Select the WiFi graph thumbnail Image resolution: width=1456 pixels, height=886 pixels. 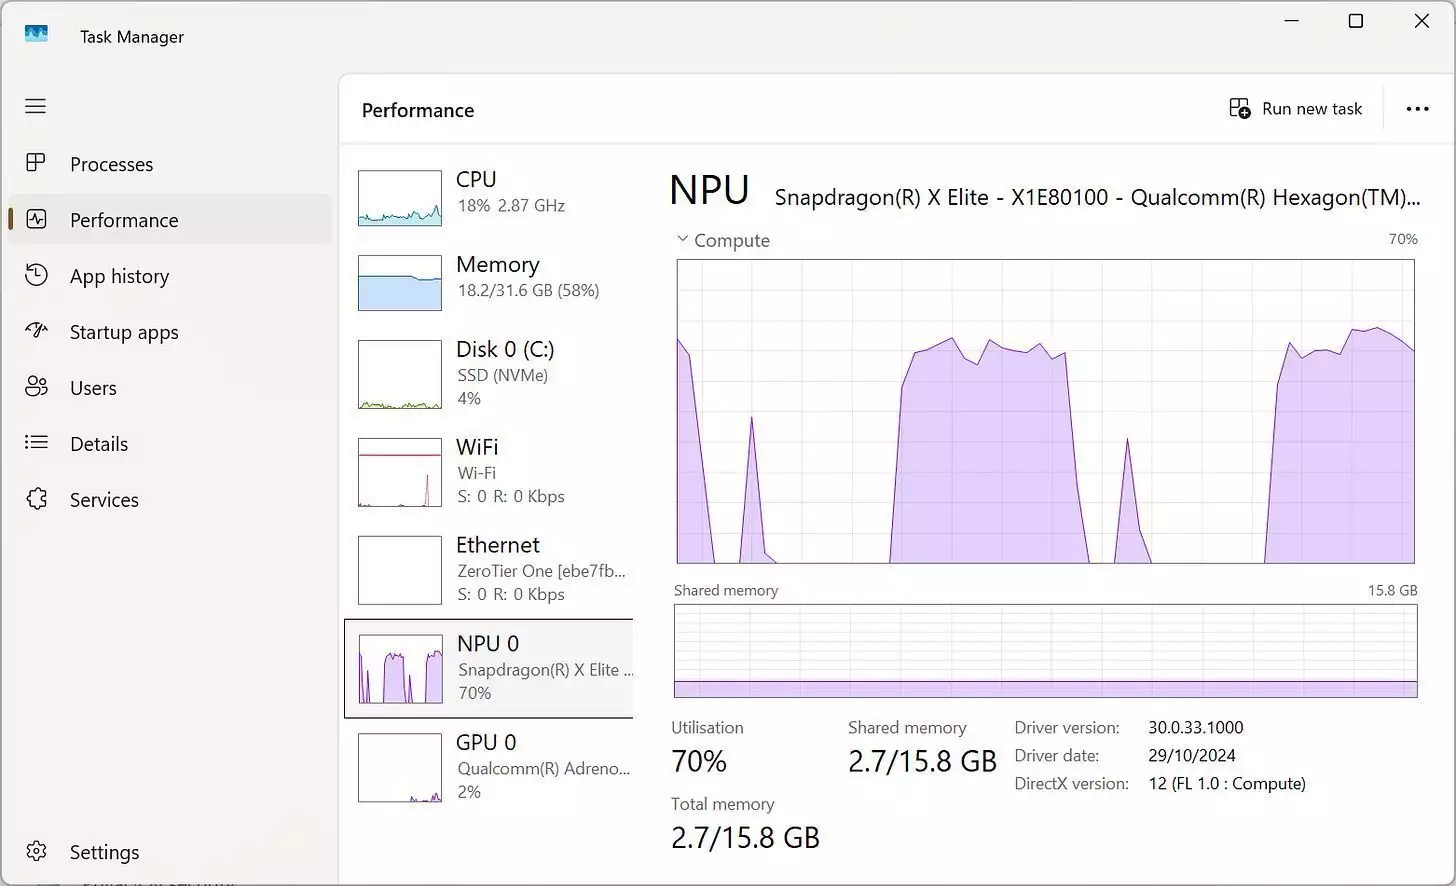coord(400,472)
